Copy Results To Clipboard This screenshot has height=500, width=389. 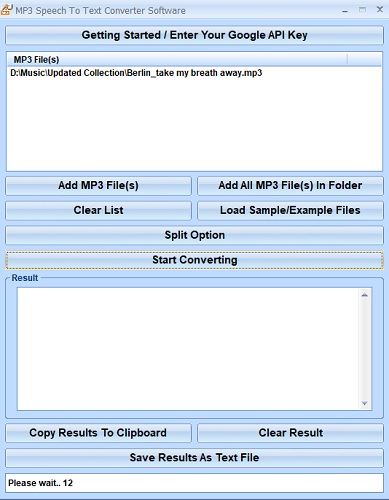click(x=98, y=433)
